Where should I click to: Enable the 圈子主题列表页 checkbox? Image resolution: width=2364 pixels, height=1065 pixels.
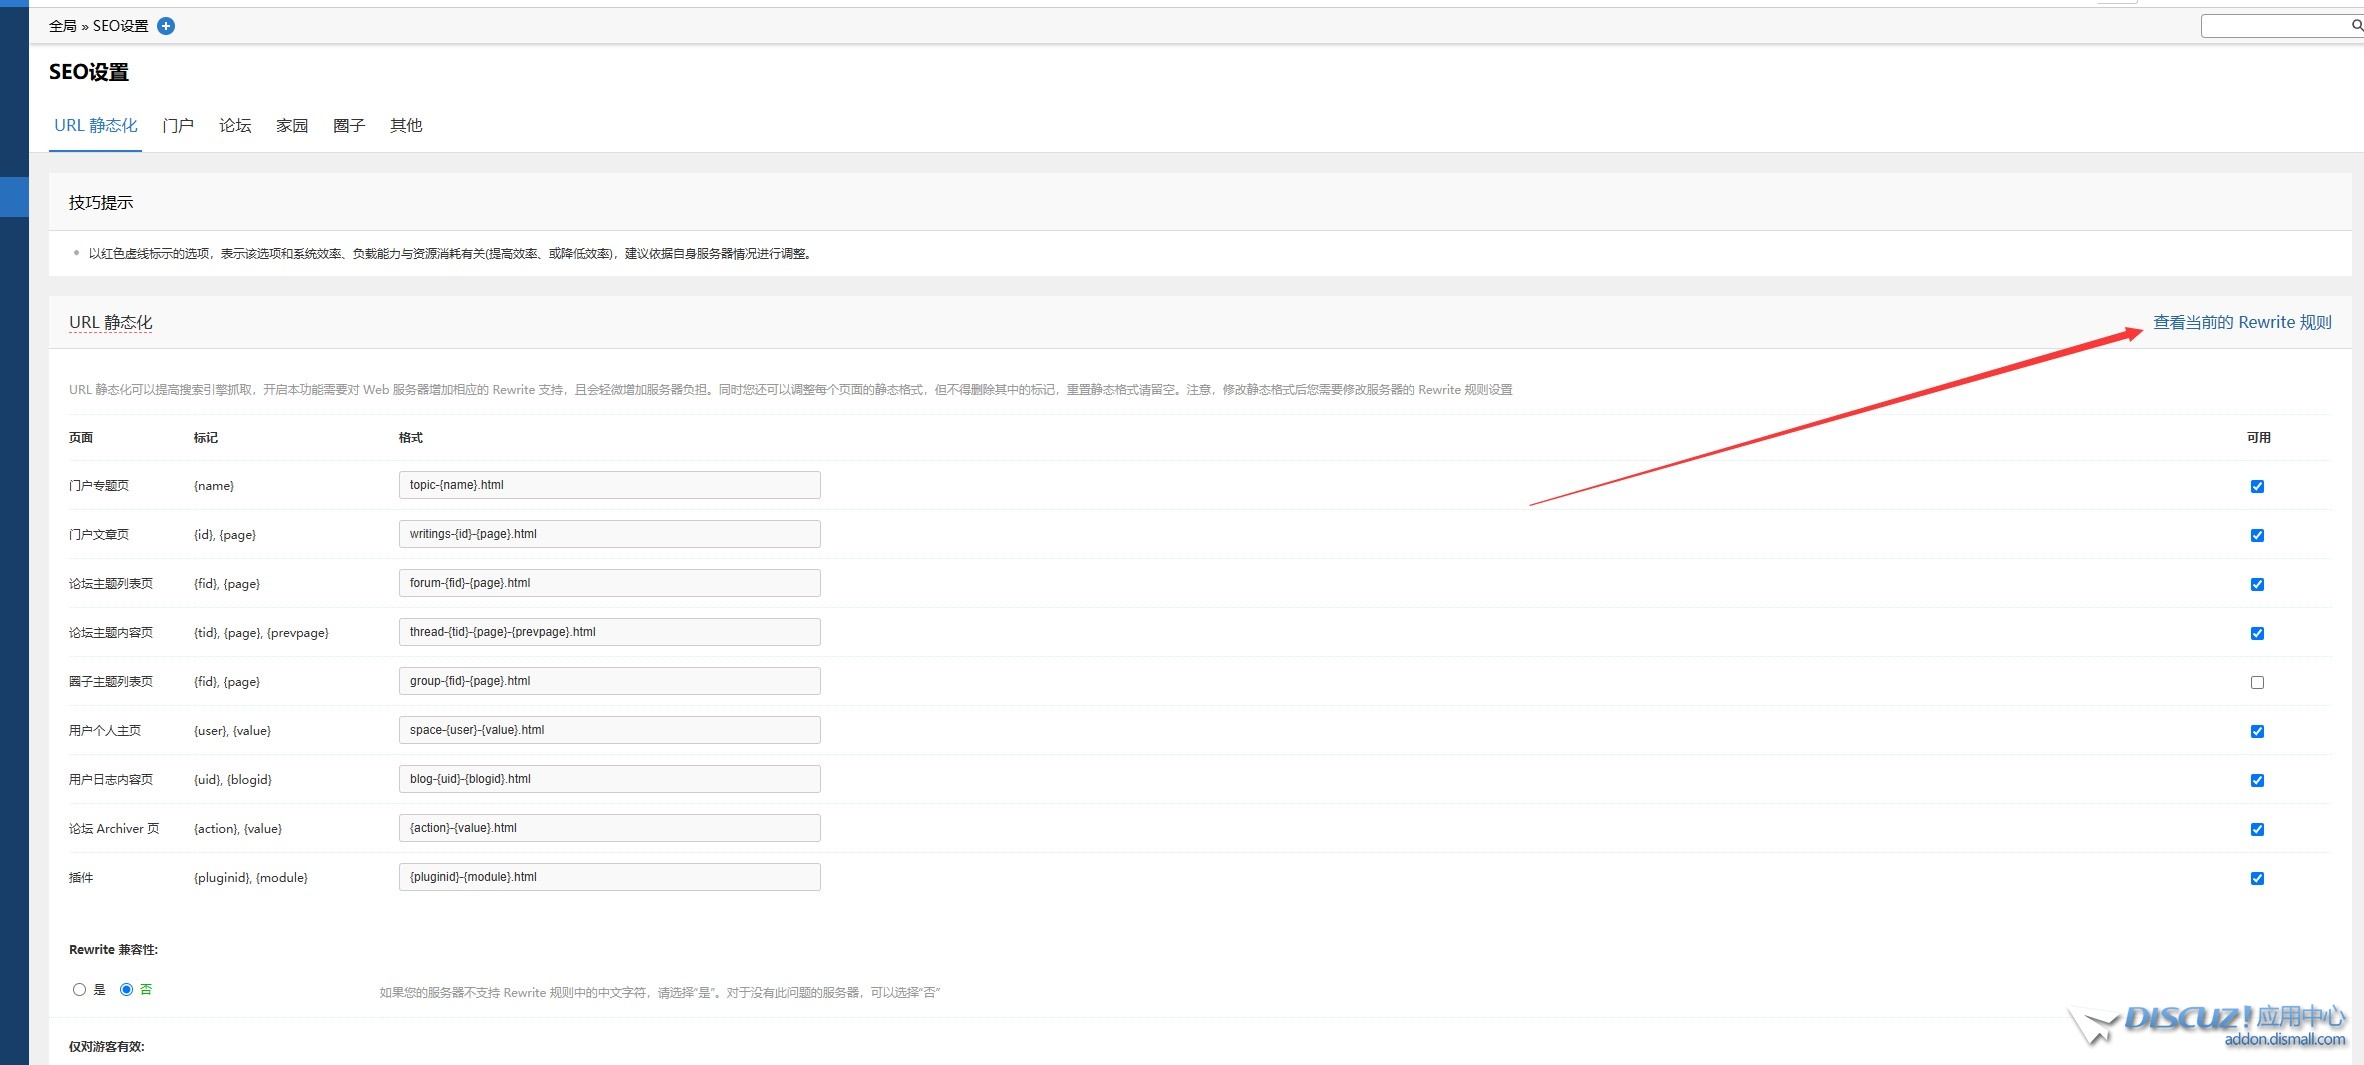pos(2257,682)
